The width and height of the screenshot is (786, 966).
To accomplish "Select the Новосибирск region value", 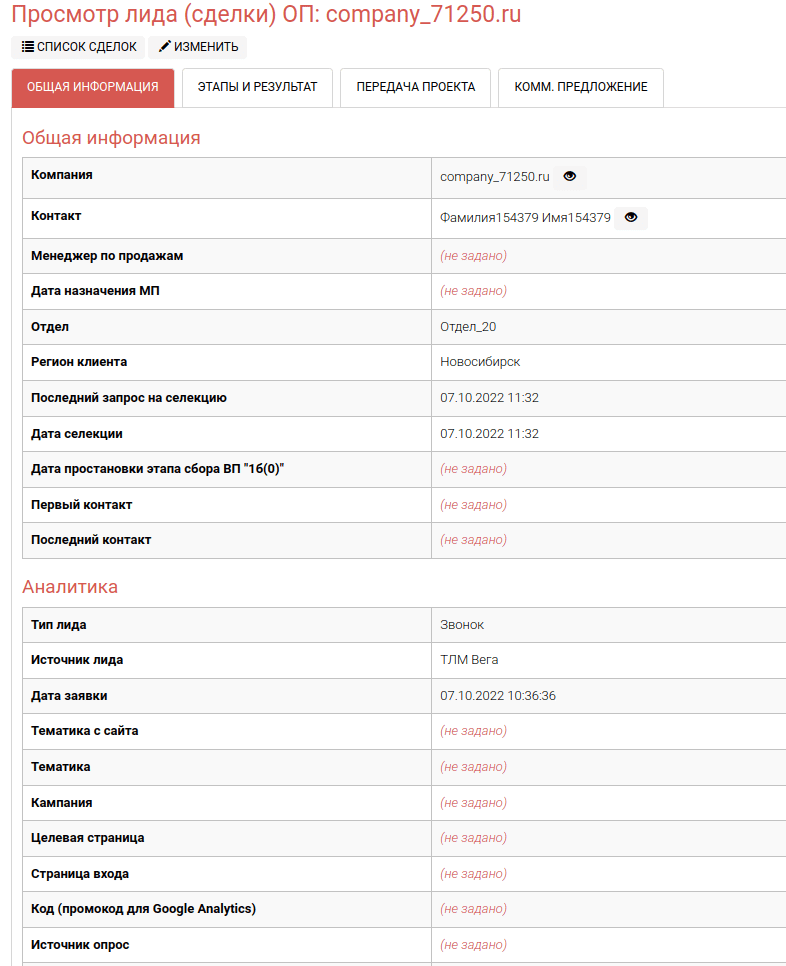I will 480,362.
